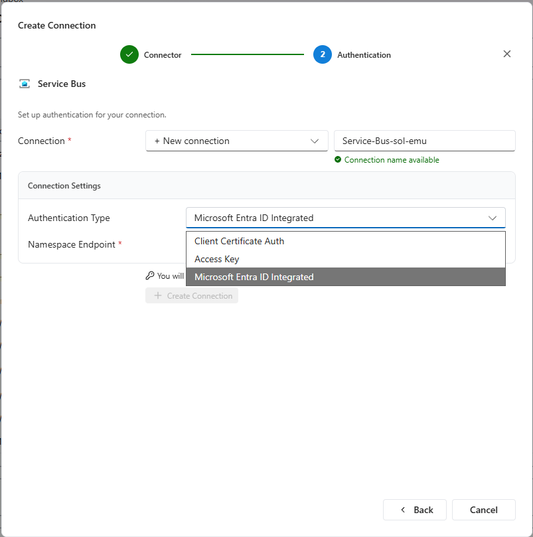Choose Access Key authentication option
The height and width of the screenshot is (537, 533).
[346, 259]
